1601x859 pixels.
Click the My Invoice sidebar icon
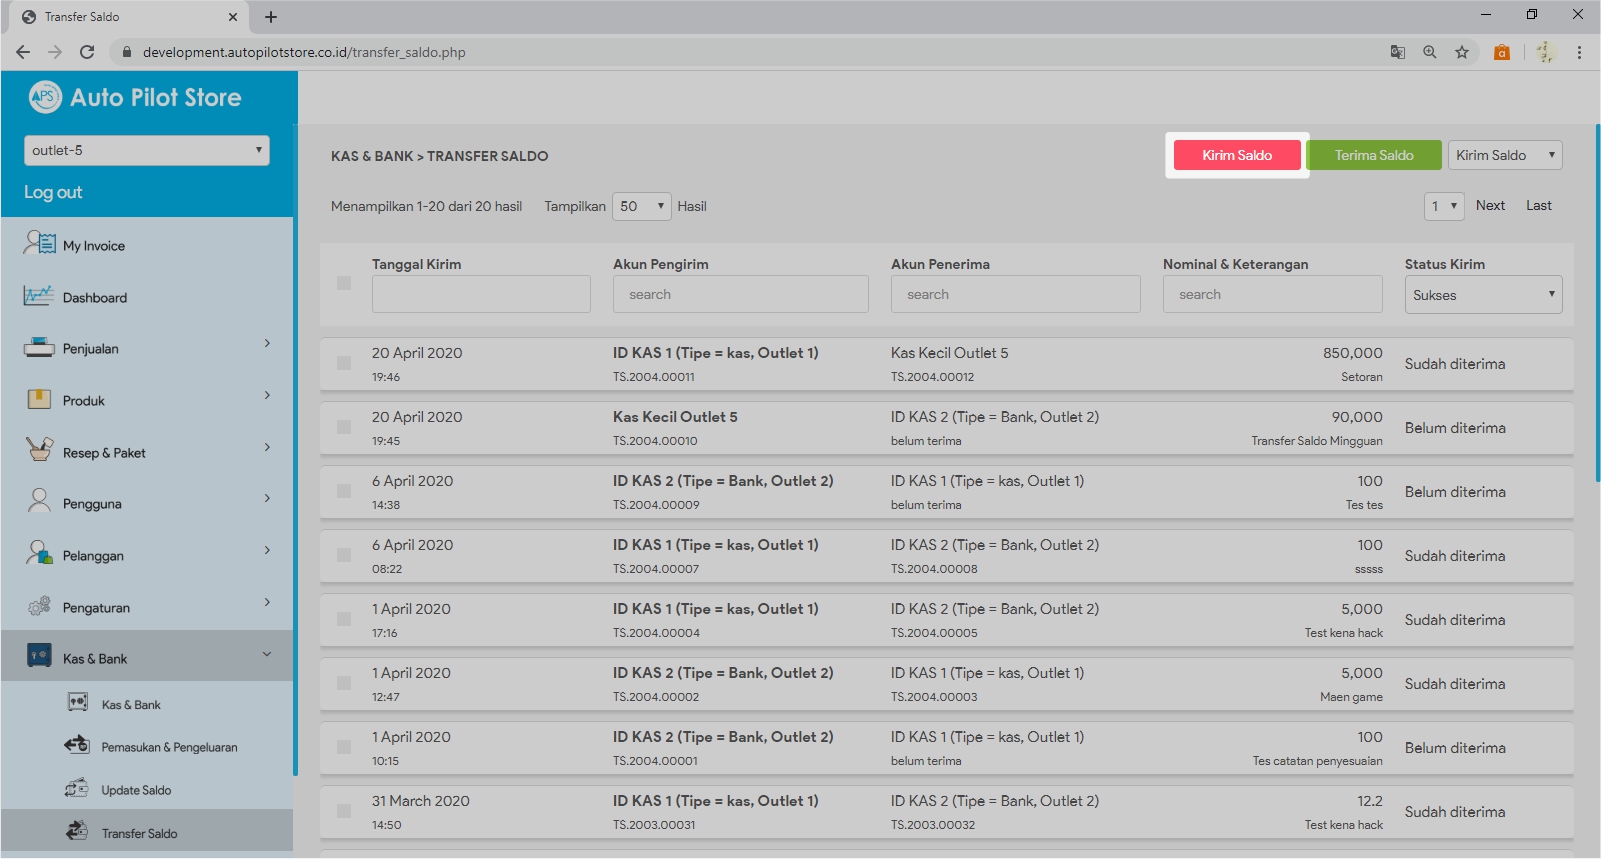(39, 243)
